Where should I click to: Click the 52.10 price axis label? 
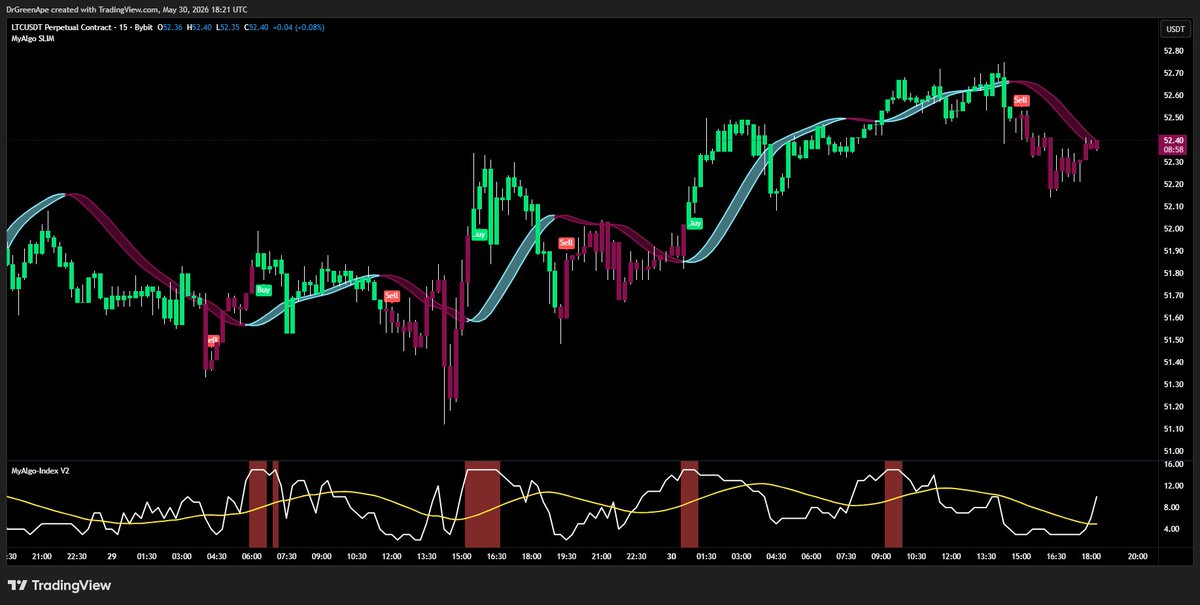1174,207
